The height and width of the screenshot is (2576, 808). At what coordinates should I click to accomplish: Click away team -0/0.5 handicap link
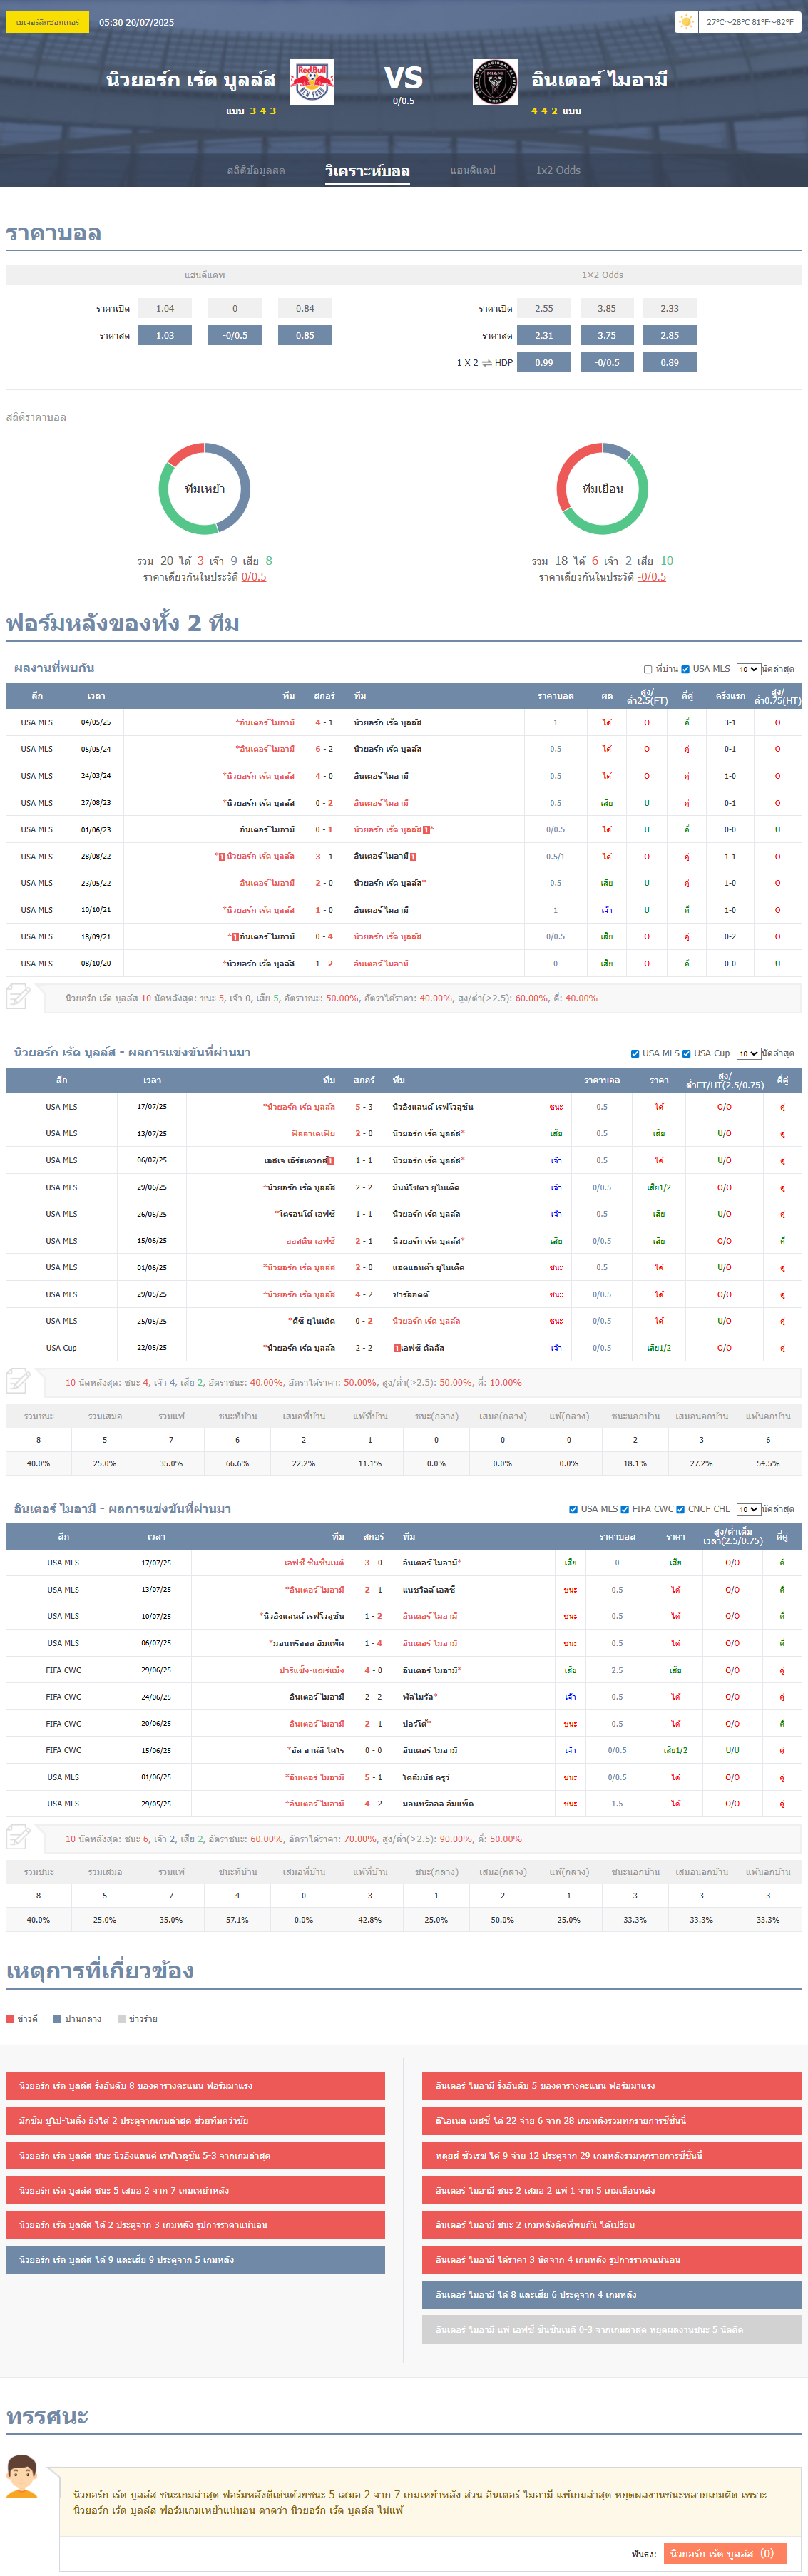pyautogui.click(x=652, y=577)
